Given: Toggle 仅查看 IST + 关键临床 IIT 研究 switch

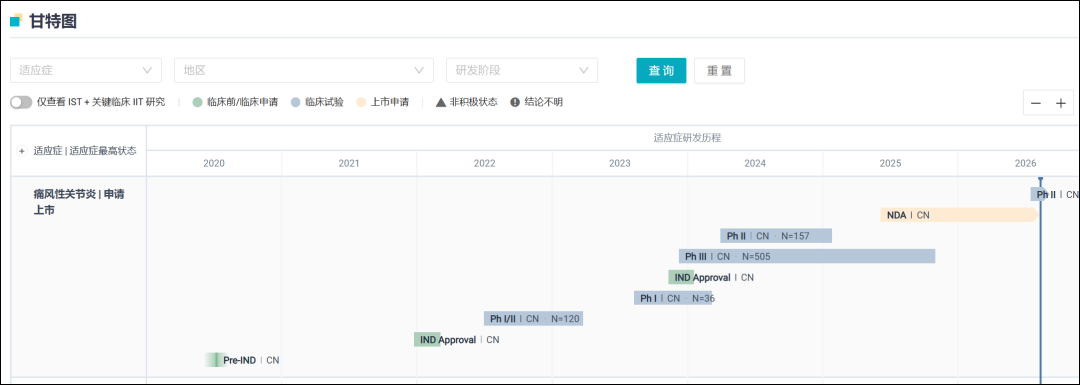Looking at the screenshot, I should click(21, 103).
